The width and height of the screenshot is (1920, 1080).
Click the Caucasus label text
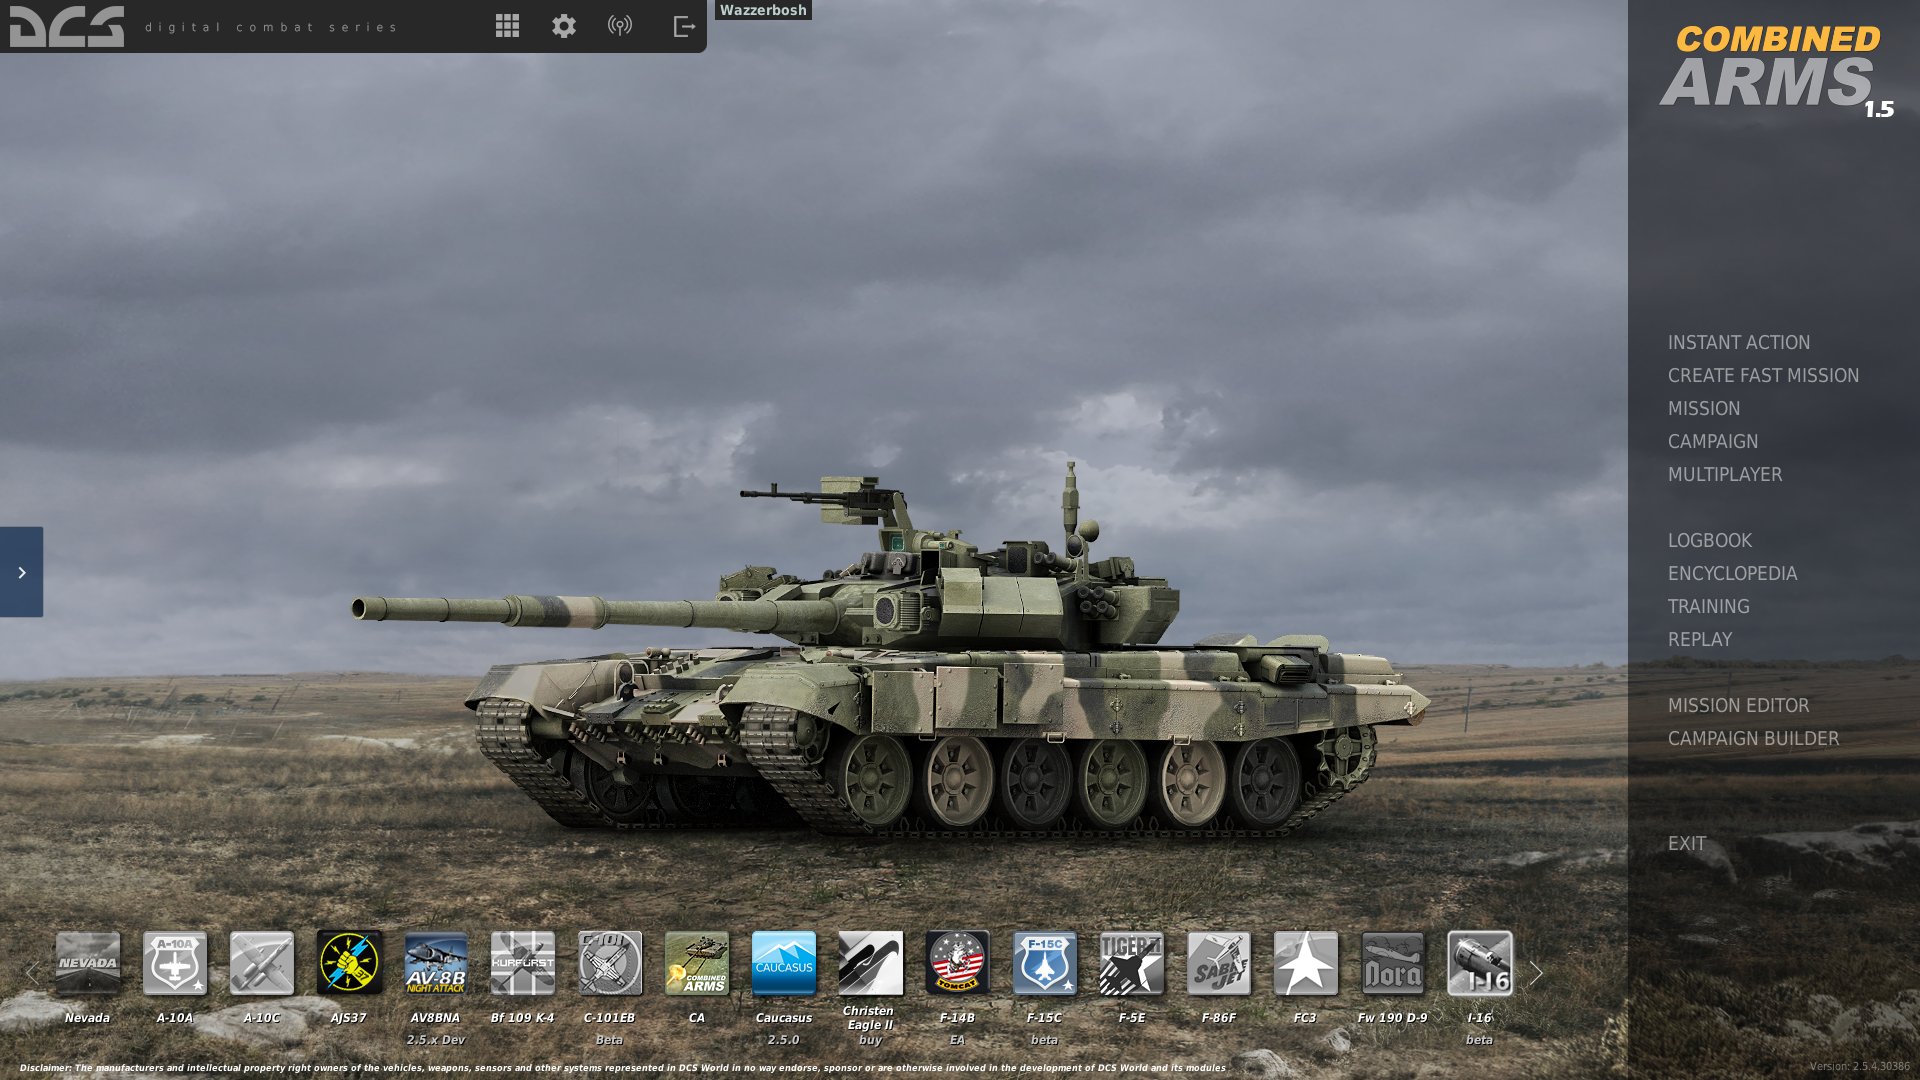pos(784,1018)
